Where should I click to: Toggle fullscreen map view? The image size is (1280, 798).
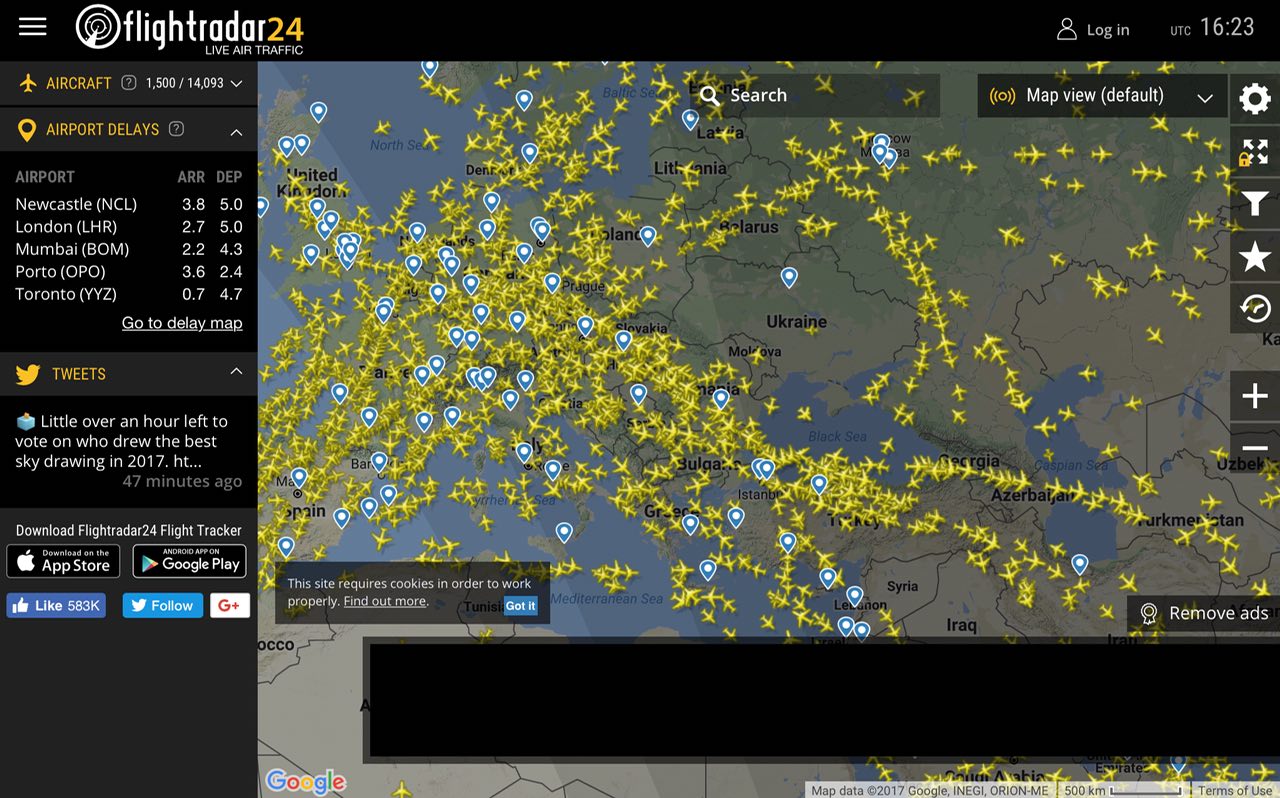(1254, 152)
